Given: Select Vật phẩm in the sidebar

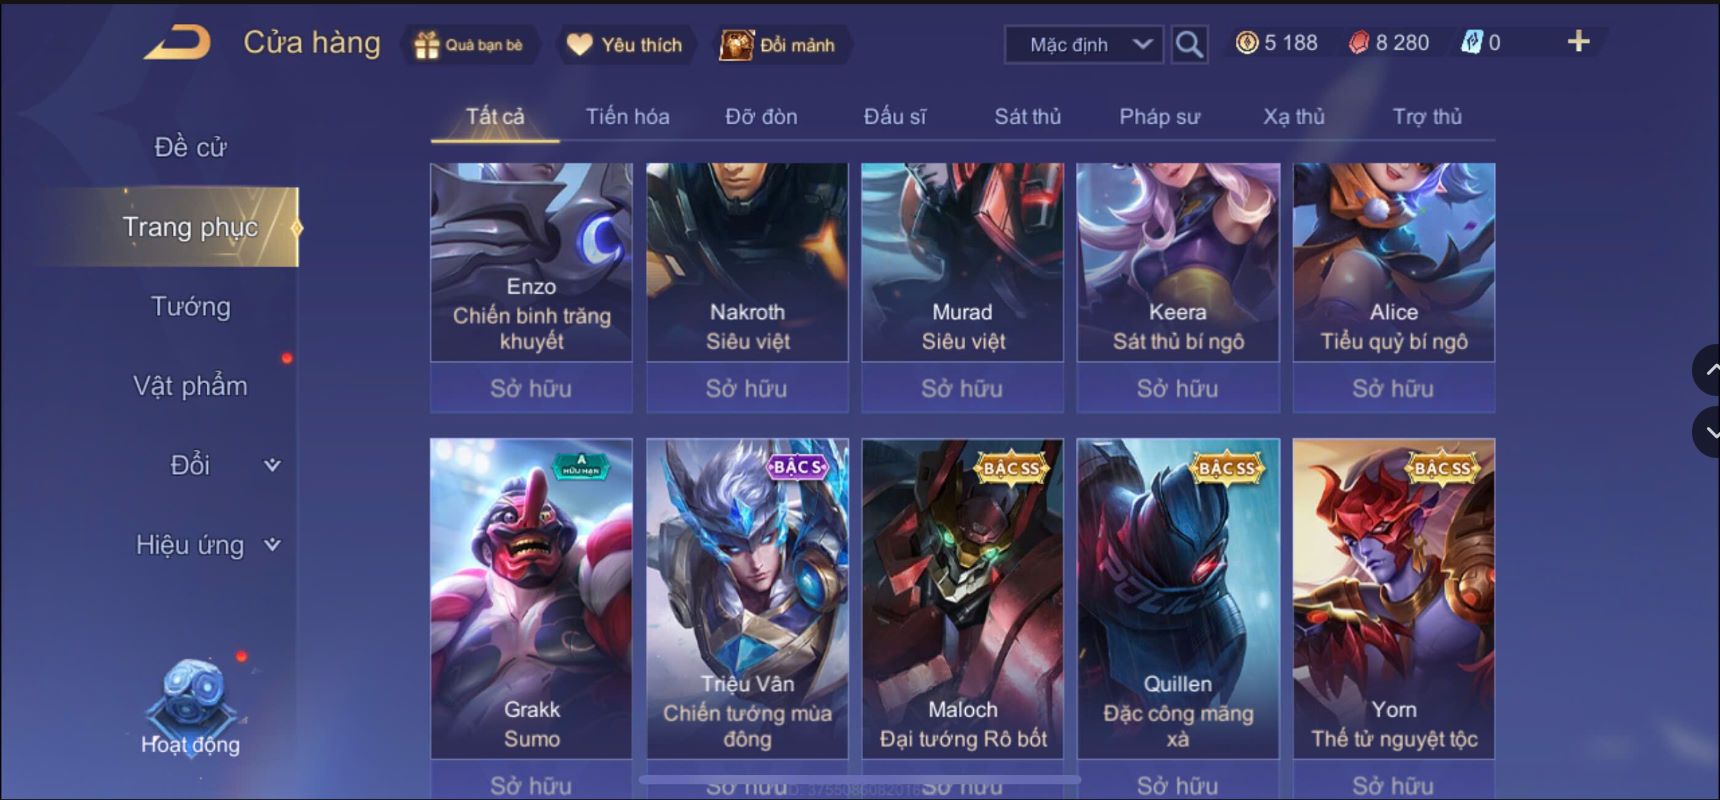Looking at the screenshot, I should (190, 386).
